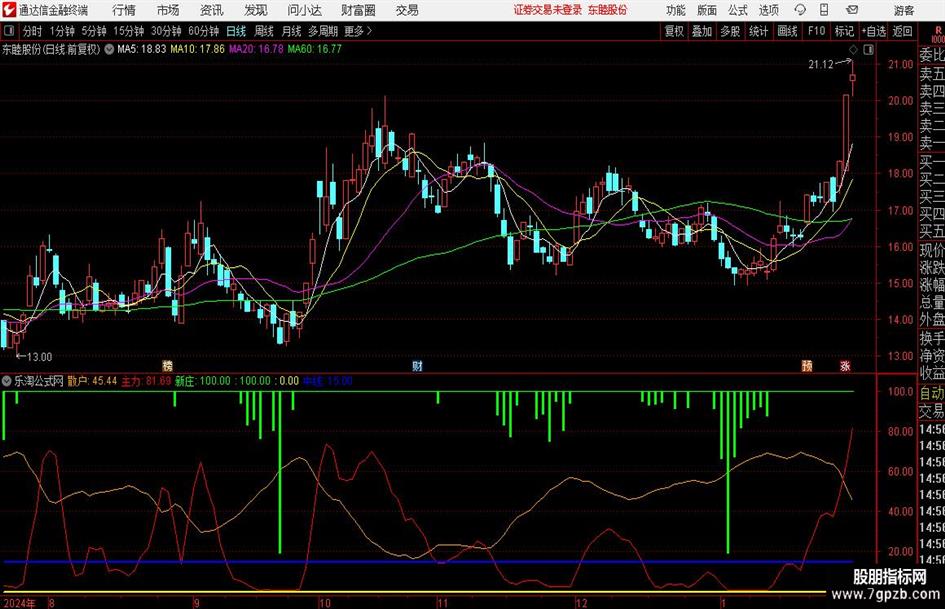Open the mail envelope icon
The width and height of the screenshot is (945, 609).
click(852, 10)
